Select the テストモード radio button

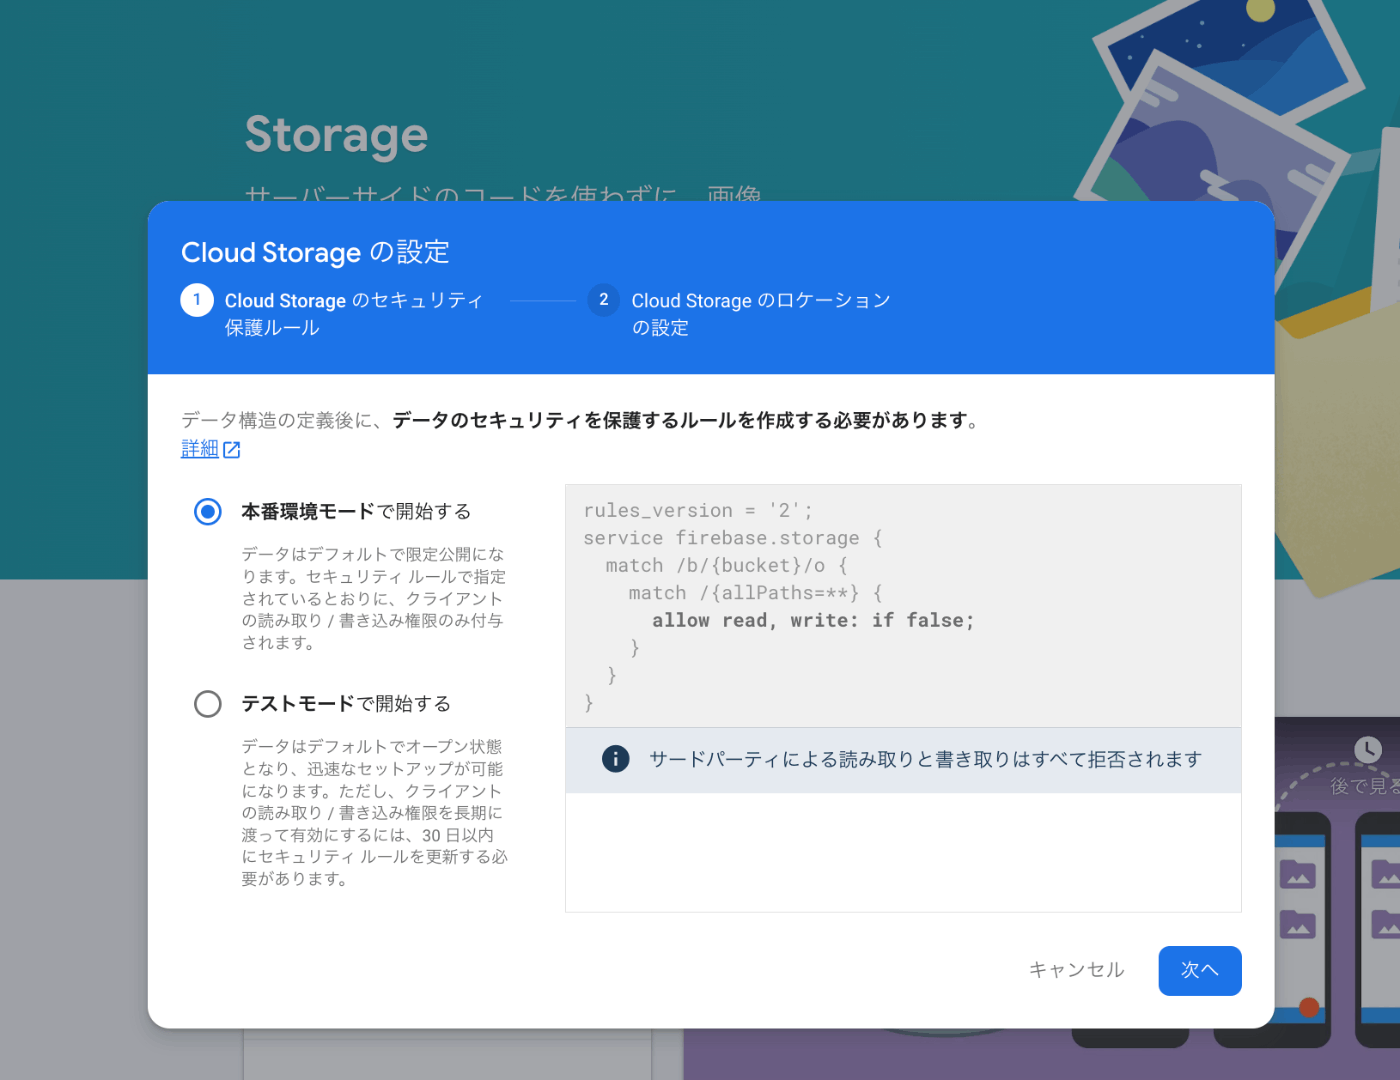pyautogui.click(x=208, y=704)
